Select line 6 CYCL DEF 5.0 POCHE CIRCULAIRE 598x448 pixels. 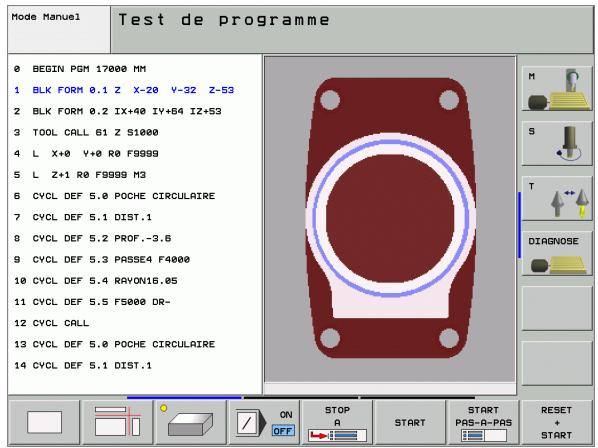click(114, 196)
